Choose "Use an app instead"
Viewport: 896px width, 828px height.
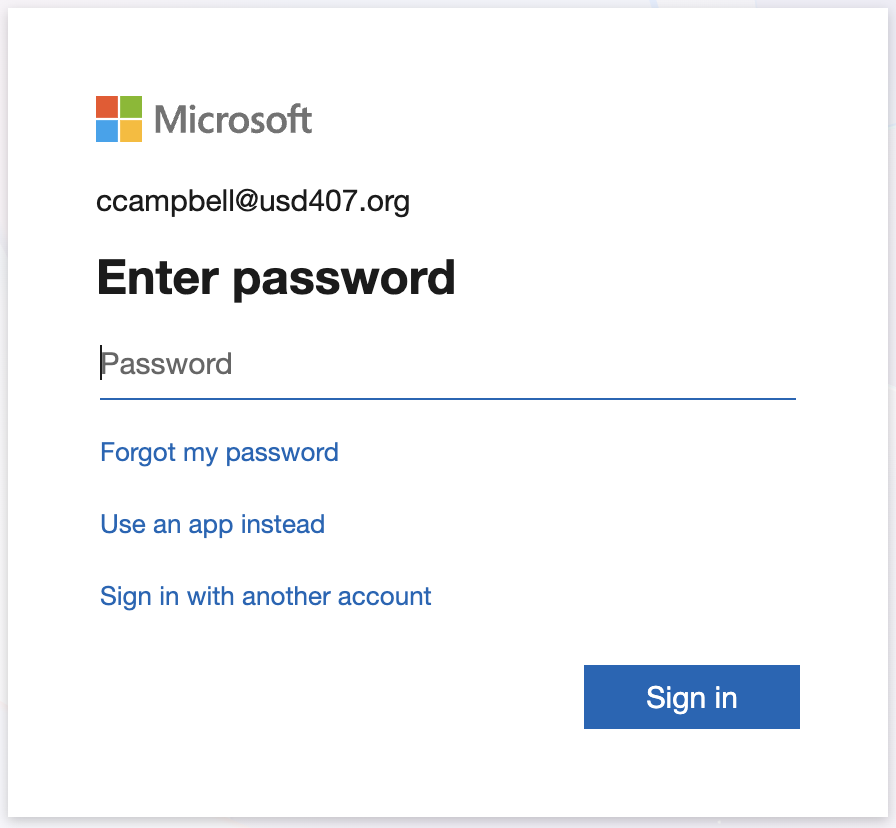(x=212, y=524)
